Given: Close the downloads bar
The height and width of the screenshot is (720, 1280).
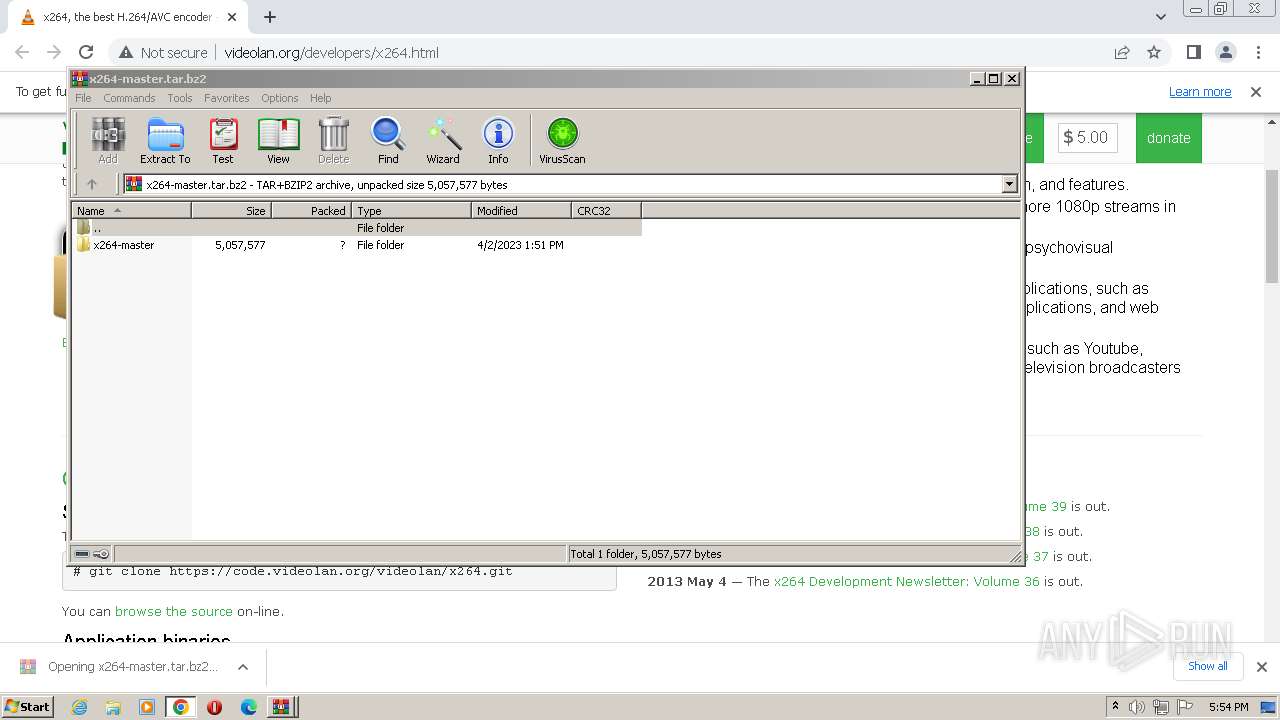Looking at the screenshot, I should point(1261,667).
